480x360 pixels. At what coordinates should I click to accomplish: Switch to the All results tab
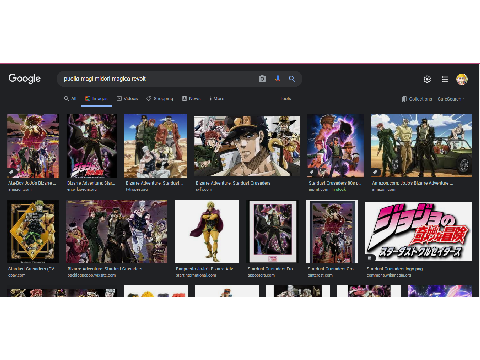70,99
